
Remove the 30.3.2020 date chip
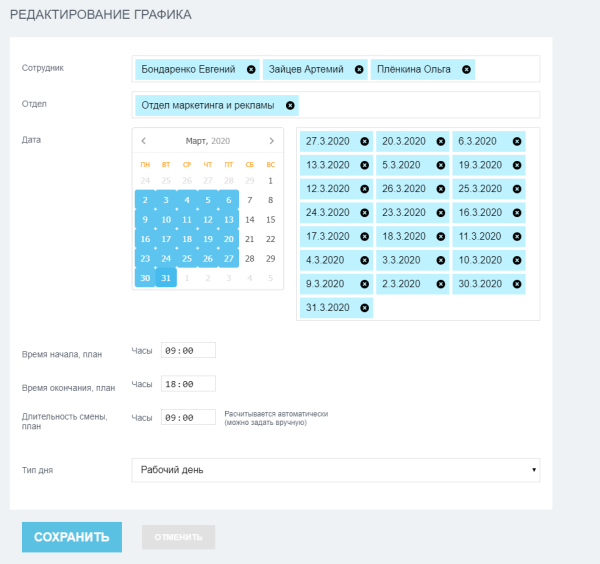pos(516,284)
